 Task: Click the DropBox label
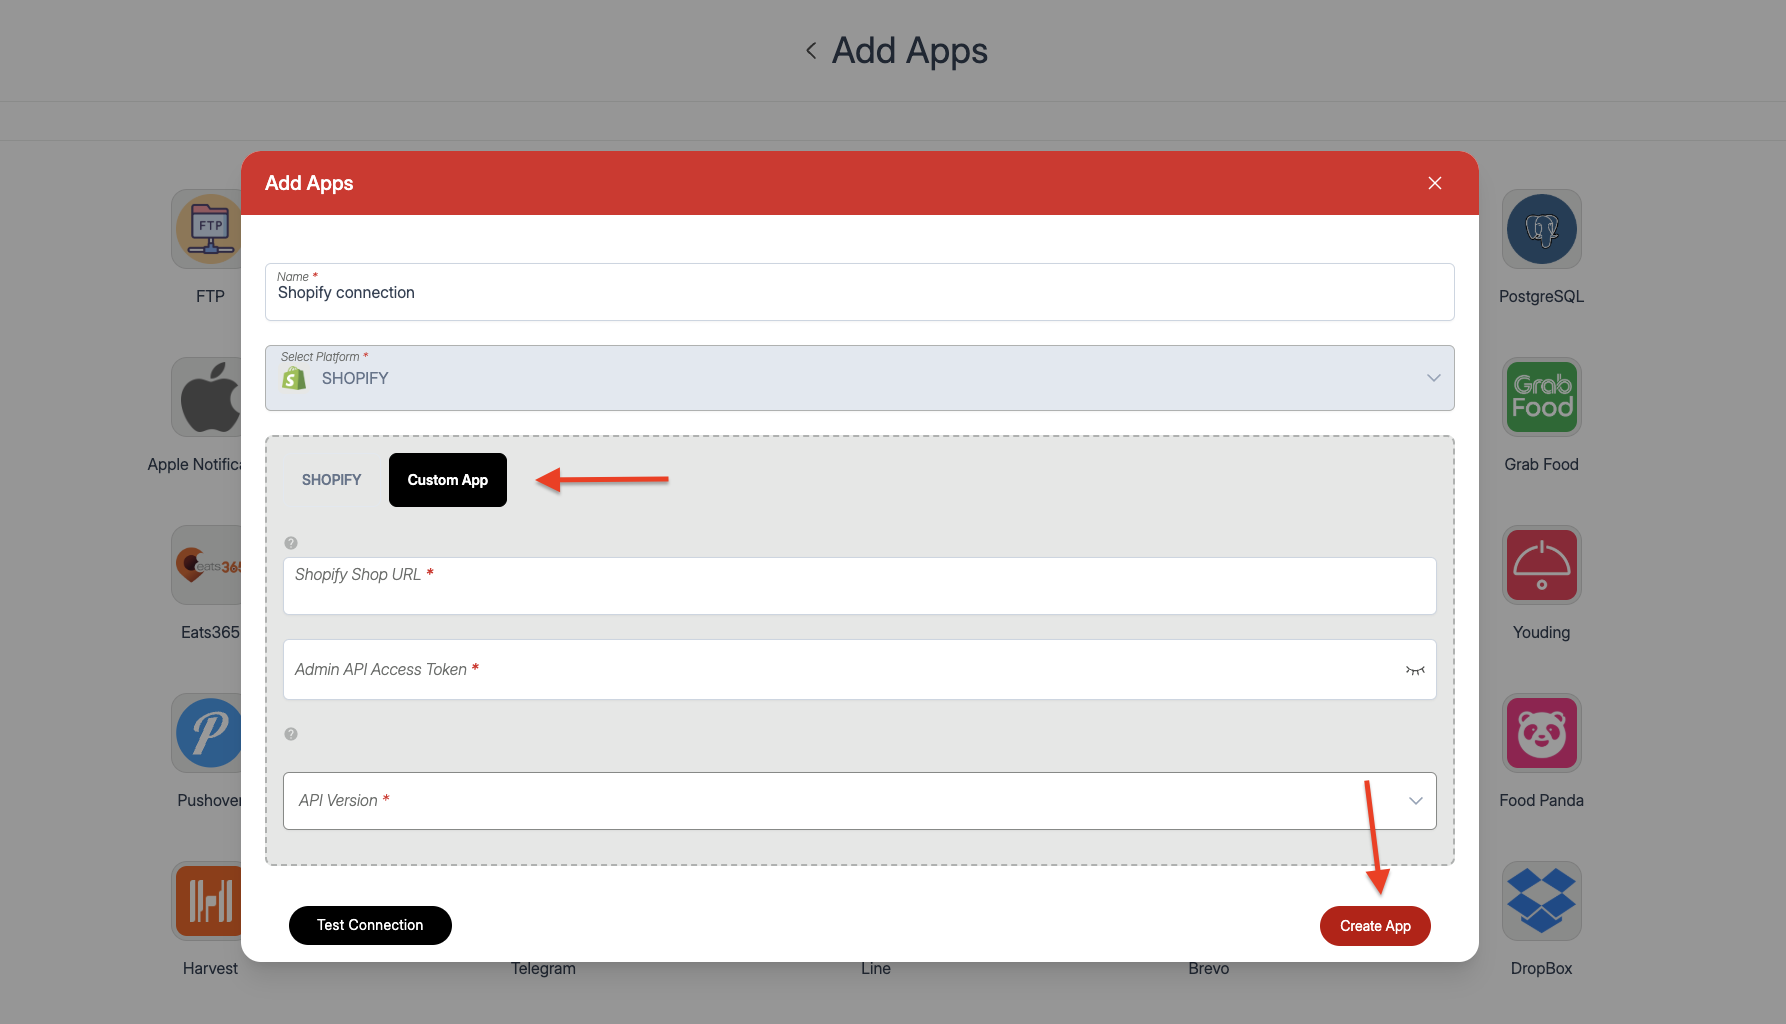pyautogui.click(x=1541, y=969)
